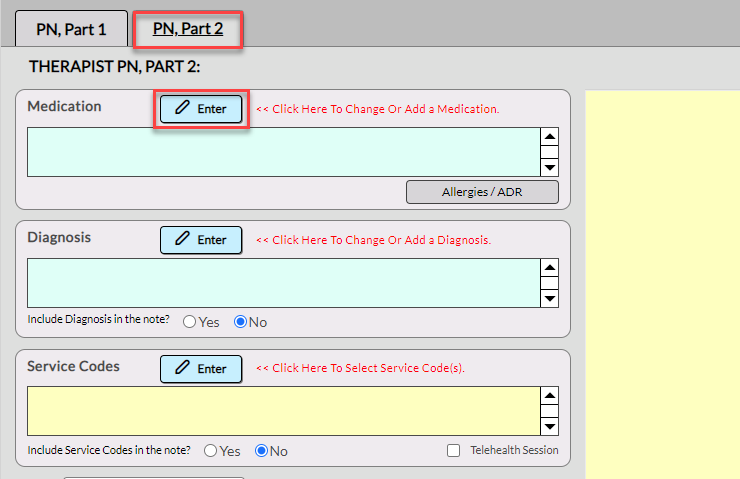
Task: Click the pencil icon in Diagnosis Enter button
Action: 182,240
